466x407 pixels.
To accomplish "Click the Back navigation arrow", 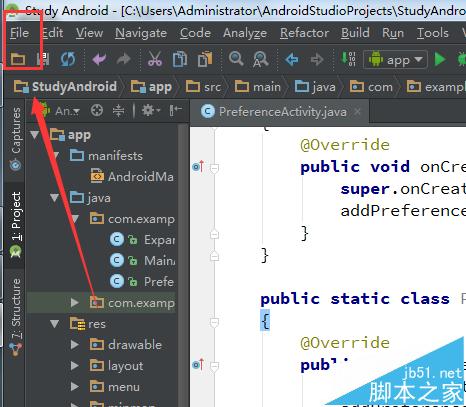I will [292, 60].
